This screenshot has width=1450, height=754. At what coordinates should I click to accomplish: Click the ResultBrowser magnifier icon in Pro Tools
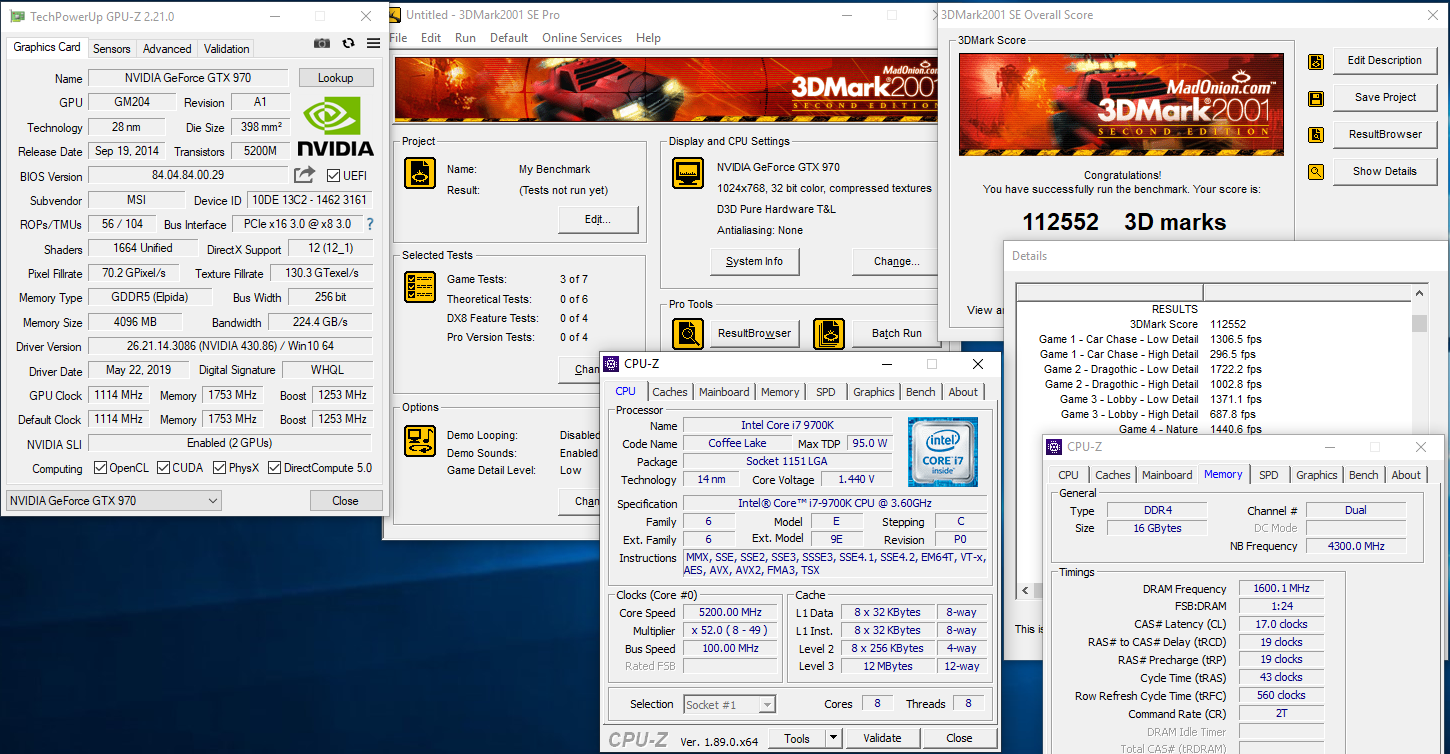tap(688, 333)
